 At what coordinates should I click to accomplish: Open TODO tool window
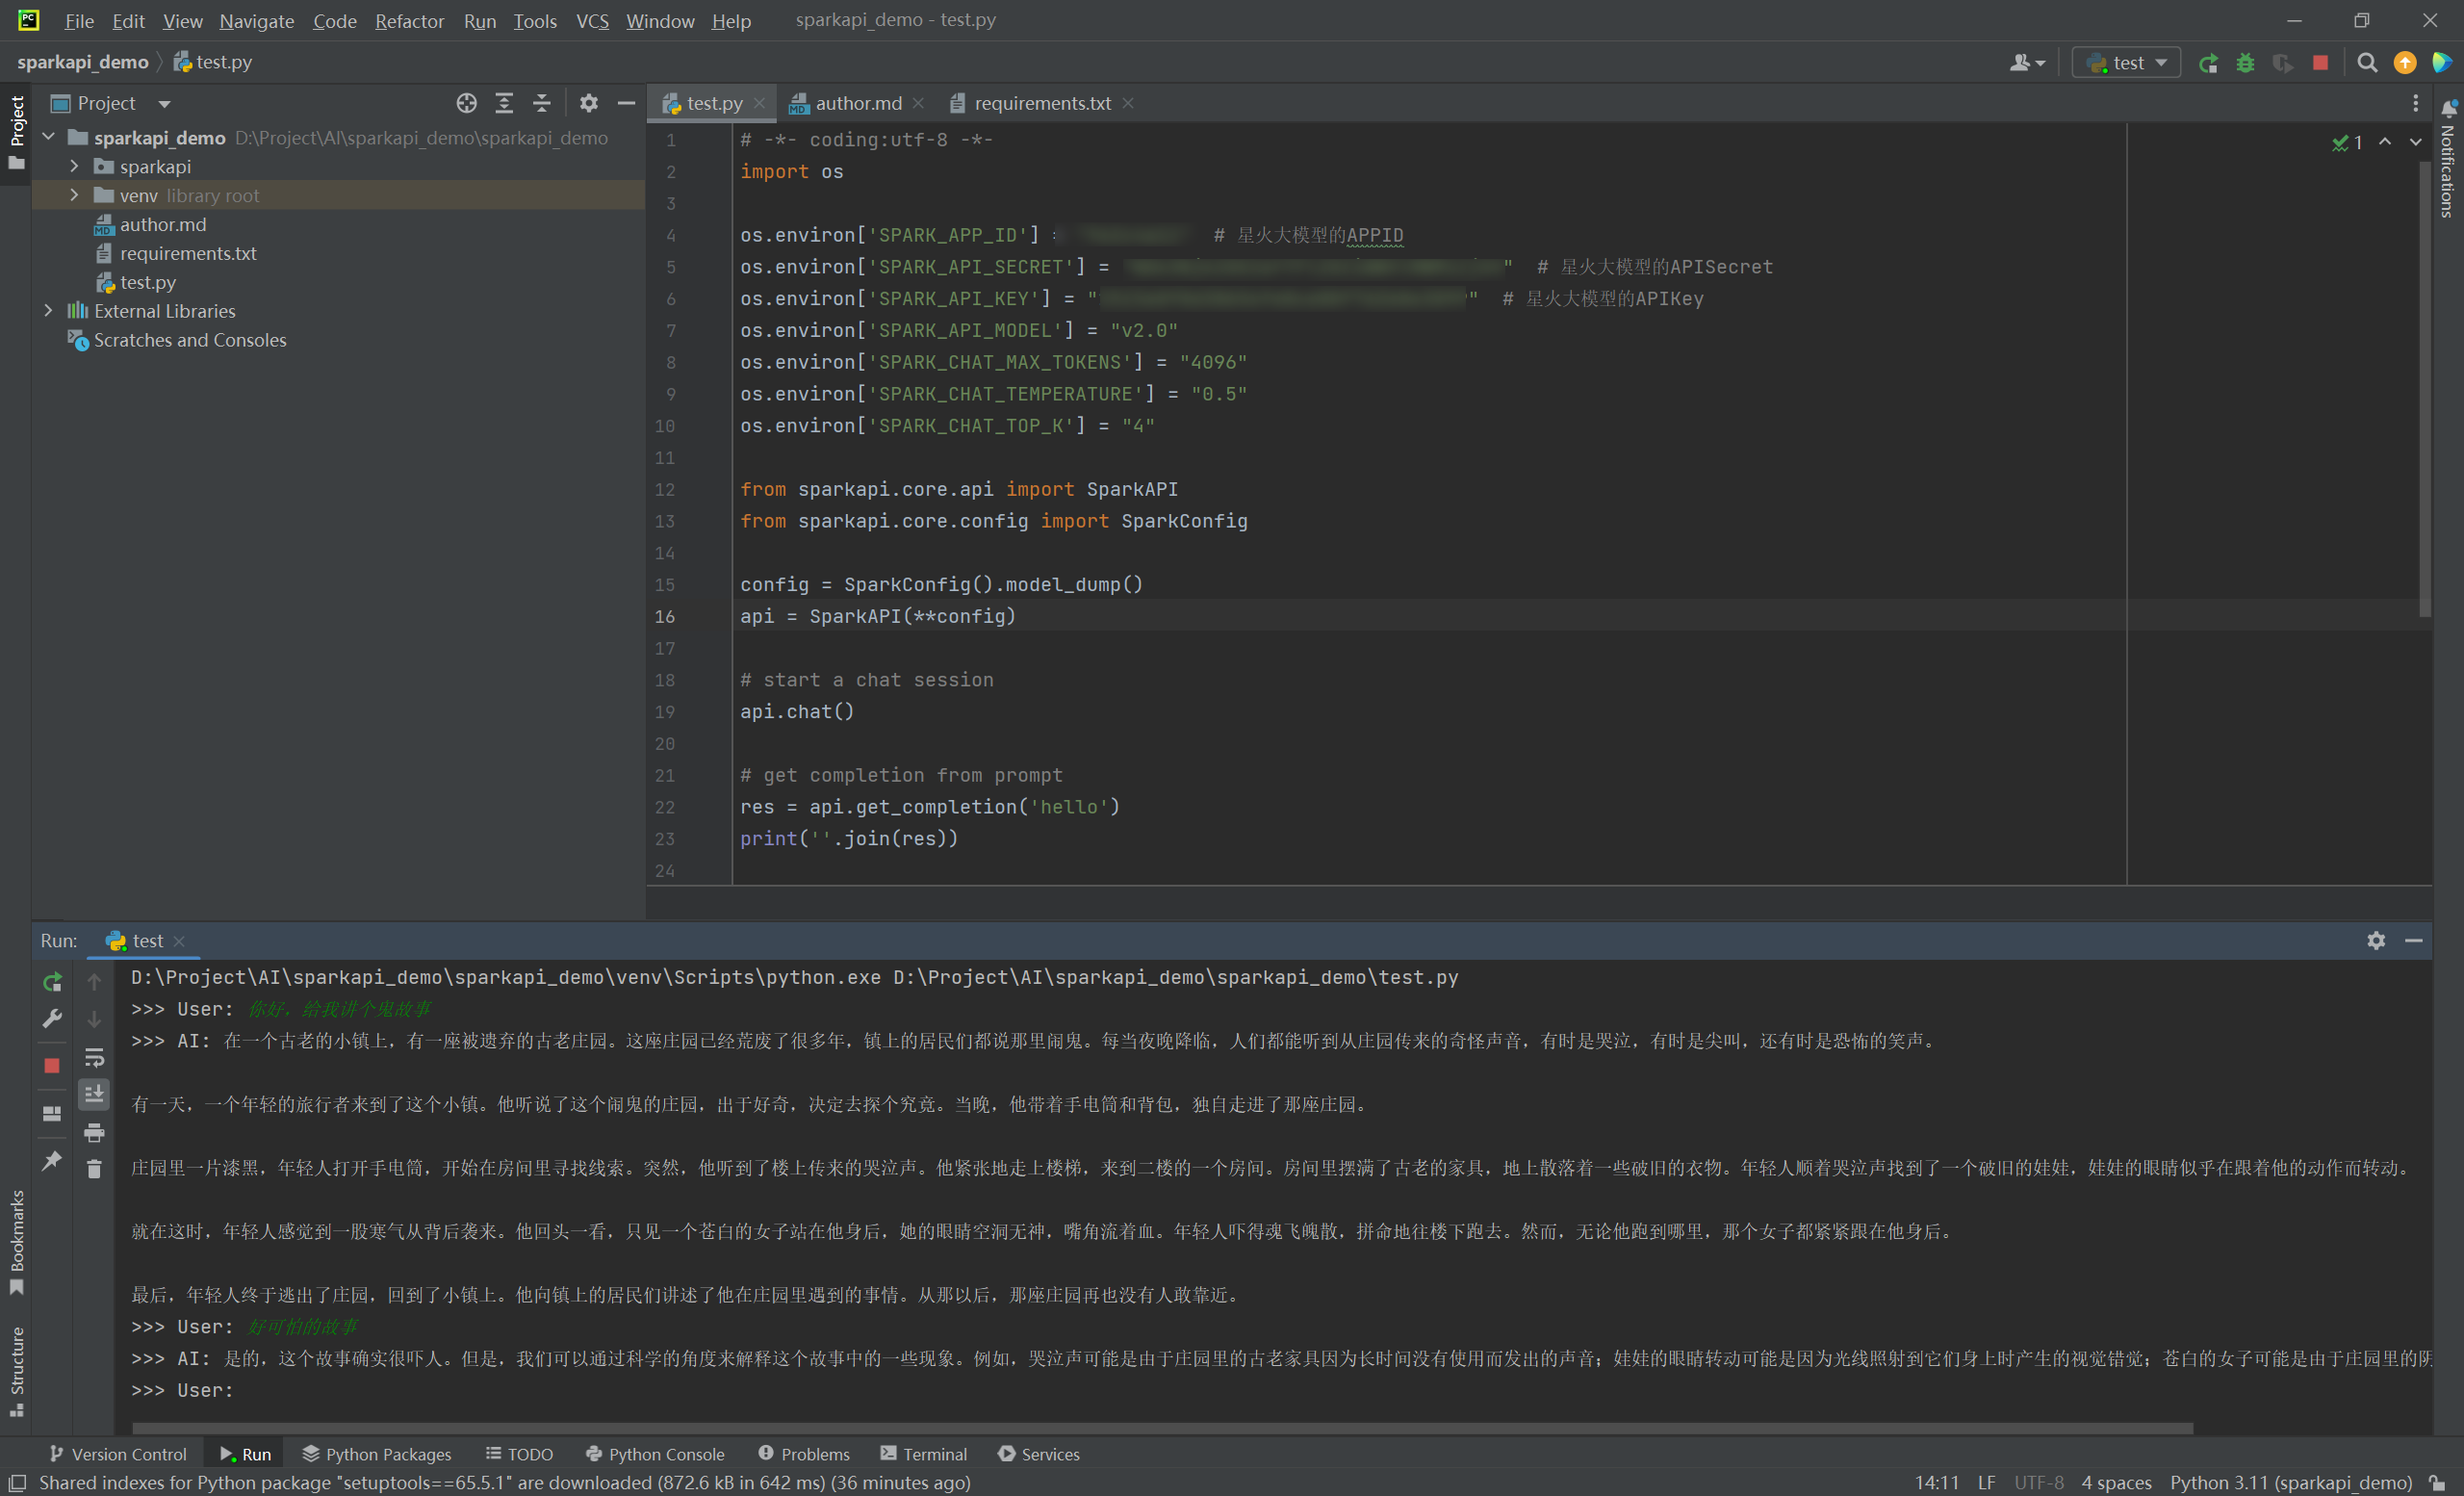tap(519, 1454)
